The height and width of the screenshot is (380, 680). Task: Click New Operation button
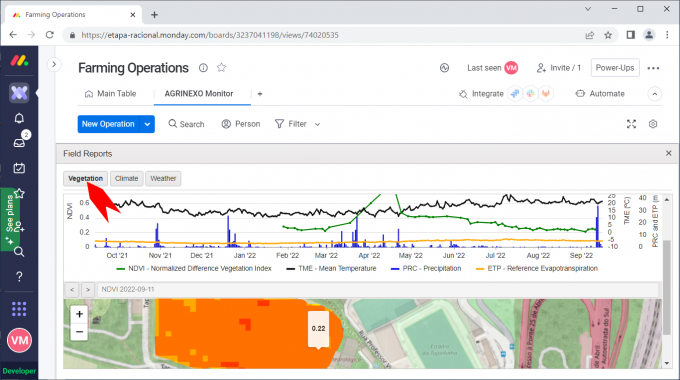pyautogui.click(x=108, y=124)
